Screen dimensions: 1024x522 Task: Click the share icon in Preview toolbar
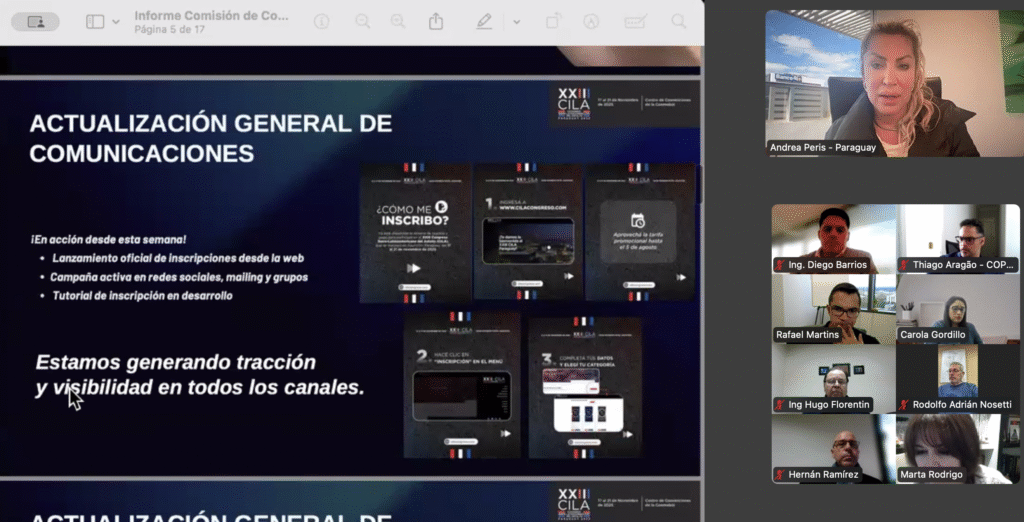436,21
